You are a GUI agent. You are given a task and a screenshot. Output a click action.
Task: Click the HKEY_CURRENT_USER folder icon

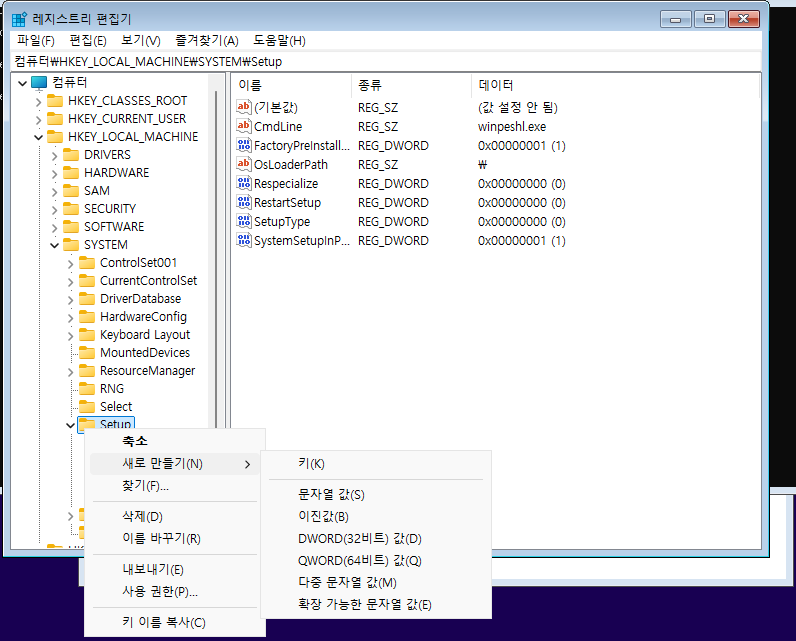(x=55, y=119)
